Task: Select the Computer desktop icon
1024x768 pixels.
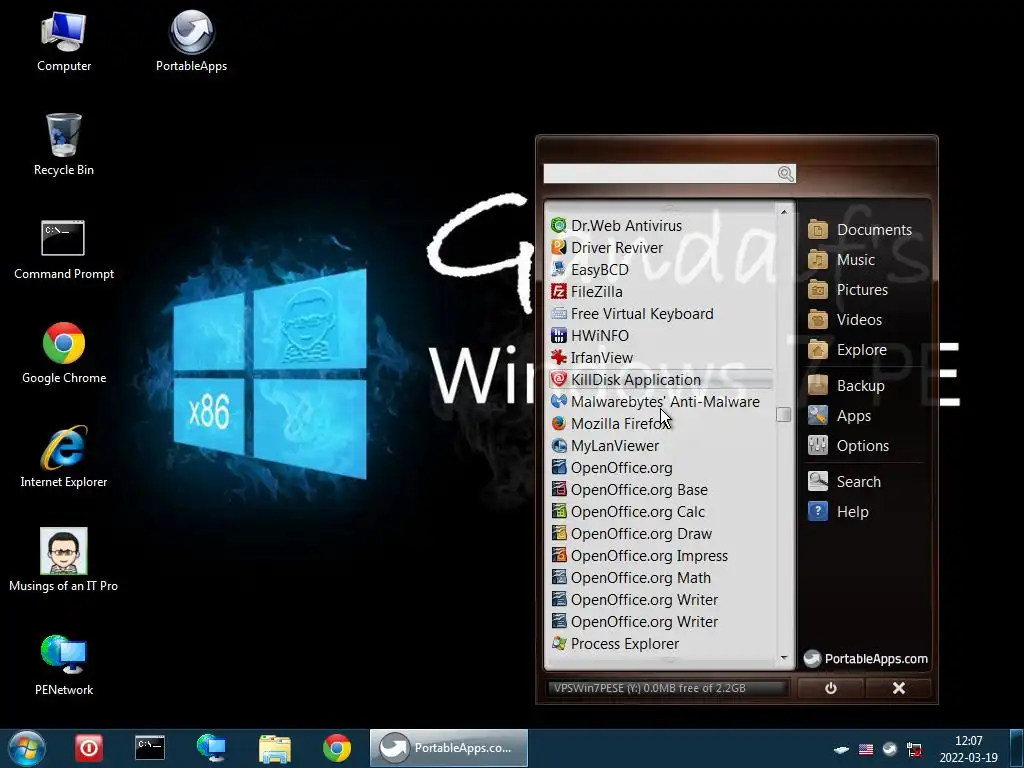Action: pyautogui.click(x=63, y=42)
